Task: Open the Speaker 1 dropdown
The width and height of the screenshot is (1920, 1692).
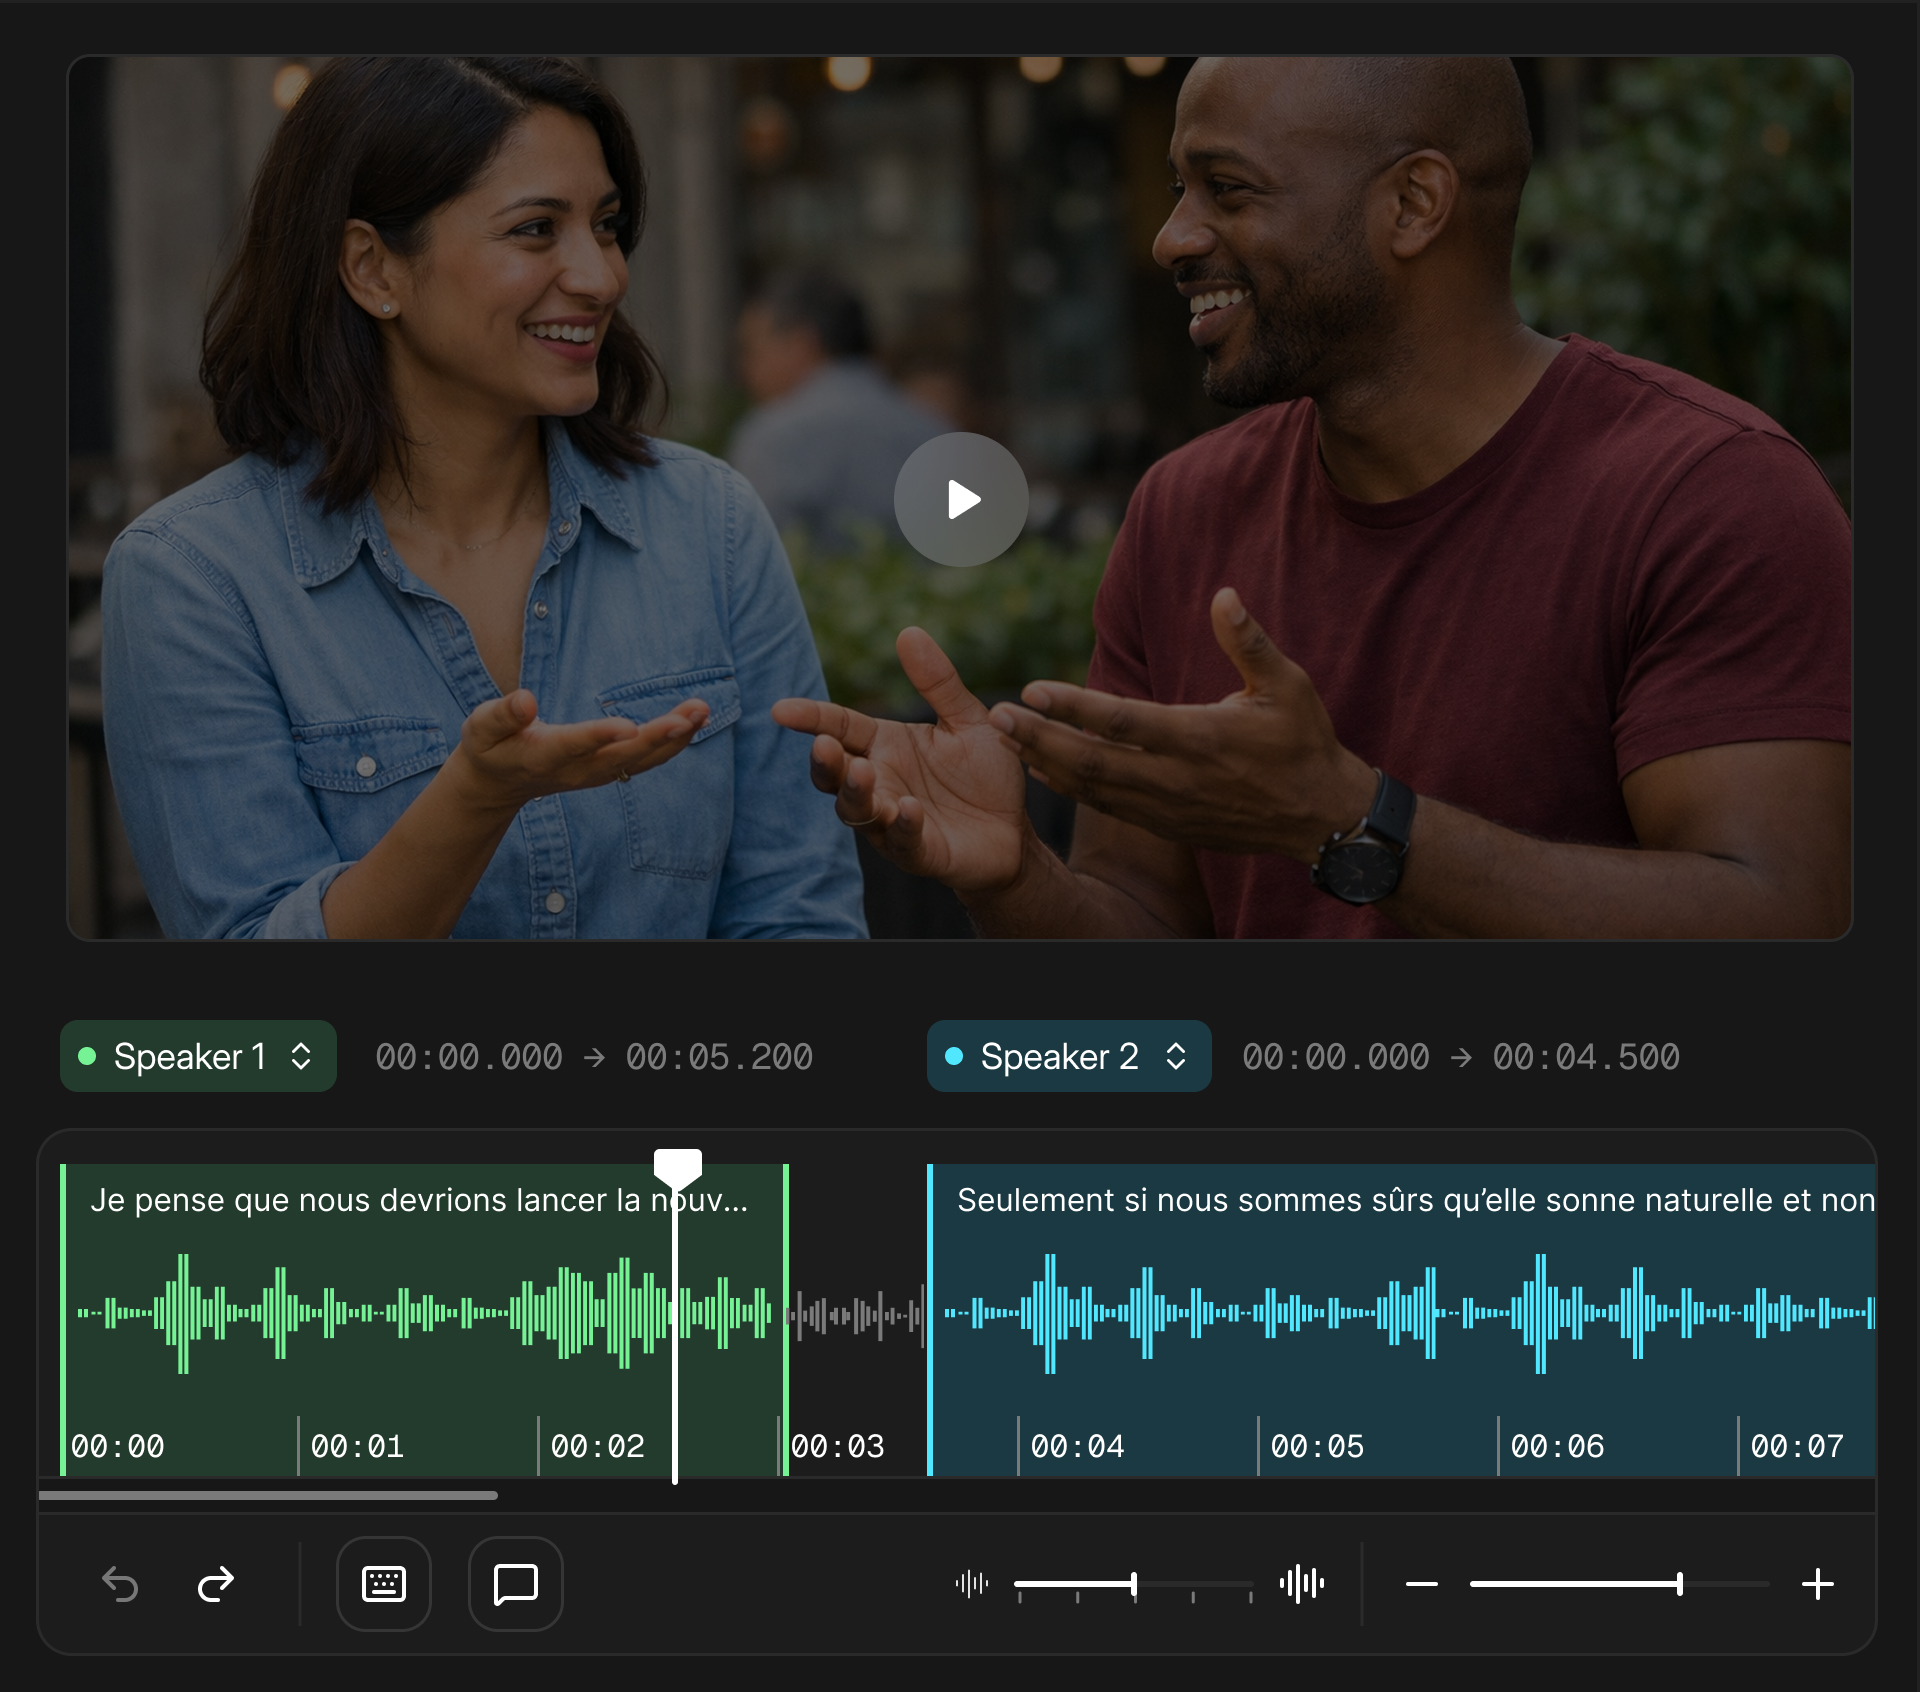Action: (198, 1056)
